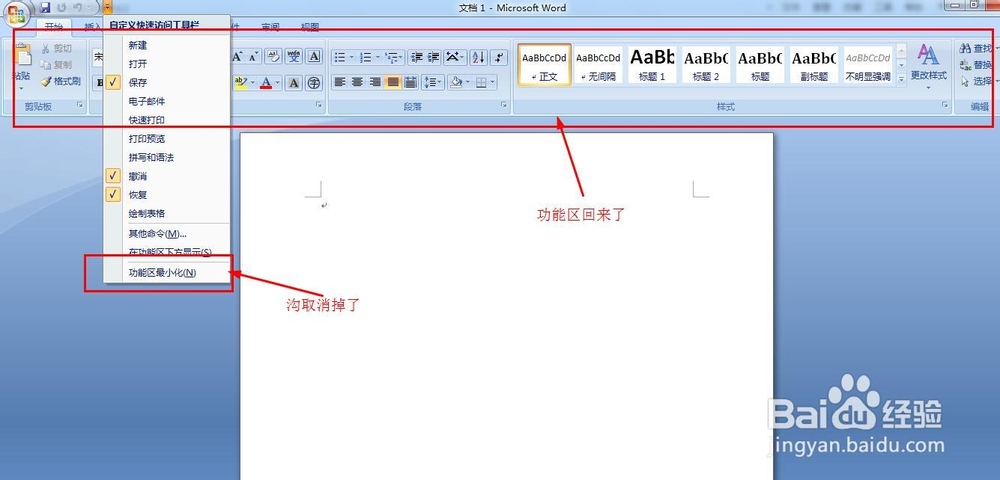Apply the 无间隔 style
Viewport: 1000px width, 480px height.
coord(598,64)
